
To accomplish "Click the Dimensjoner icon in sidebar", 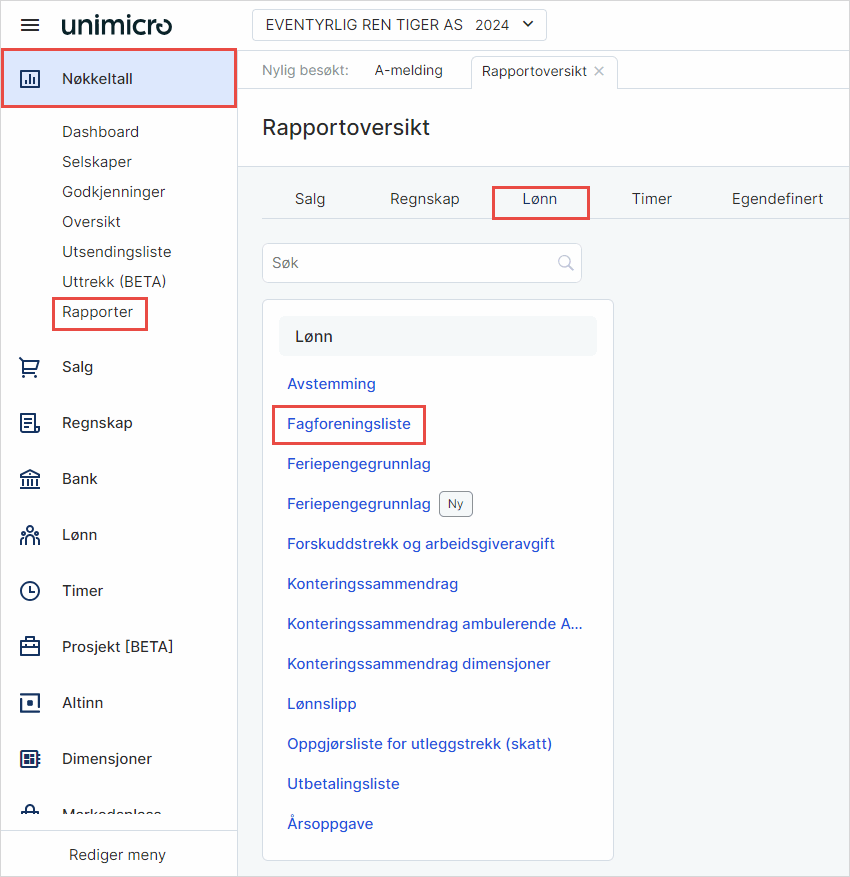I will [30, 759].
